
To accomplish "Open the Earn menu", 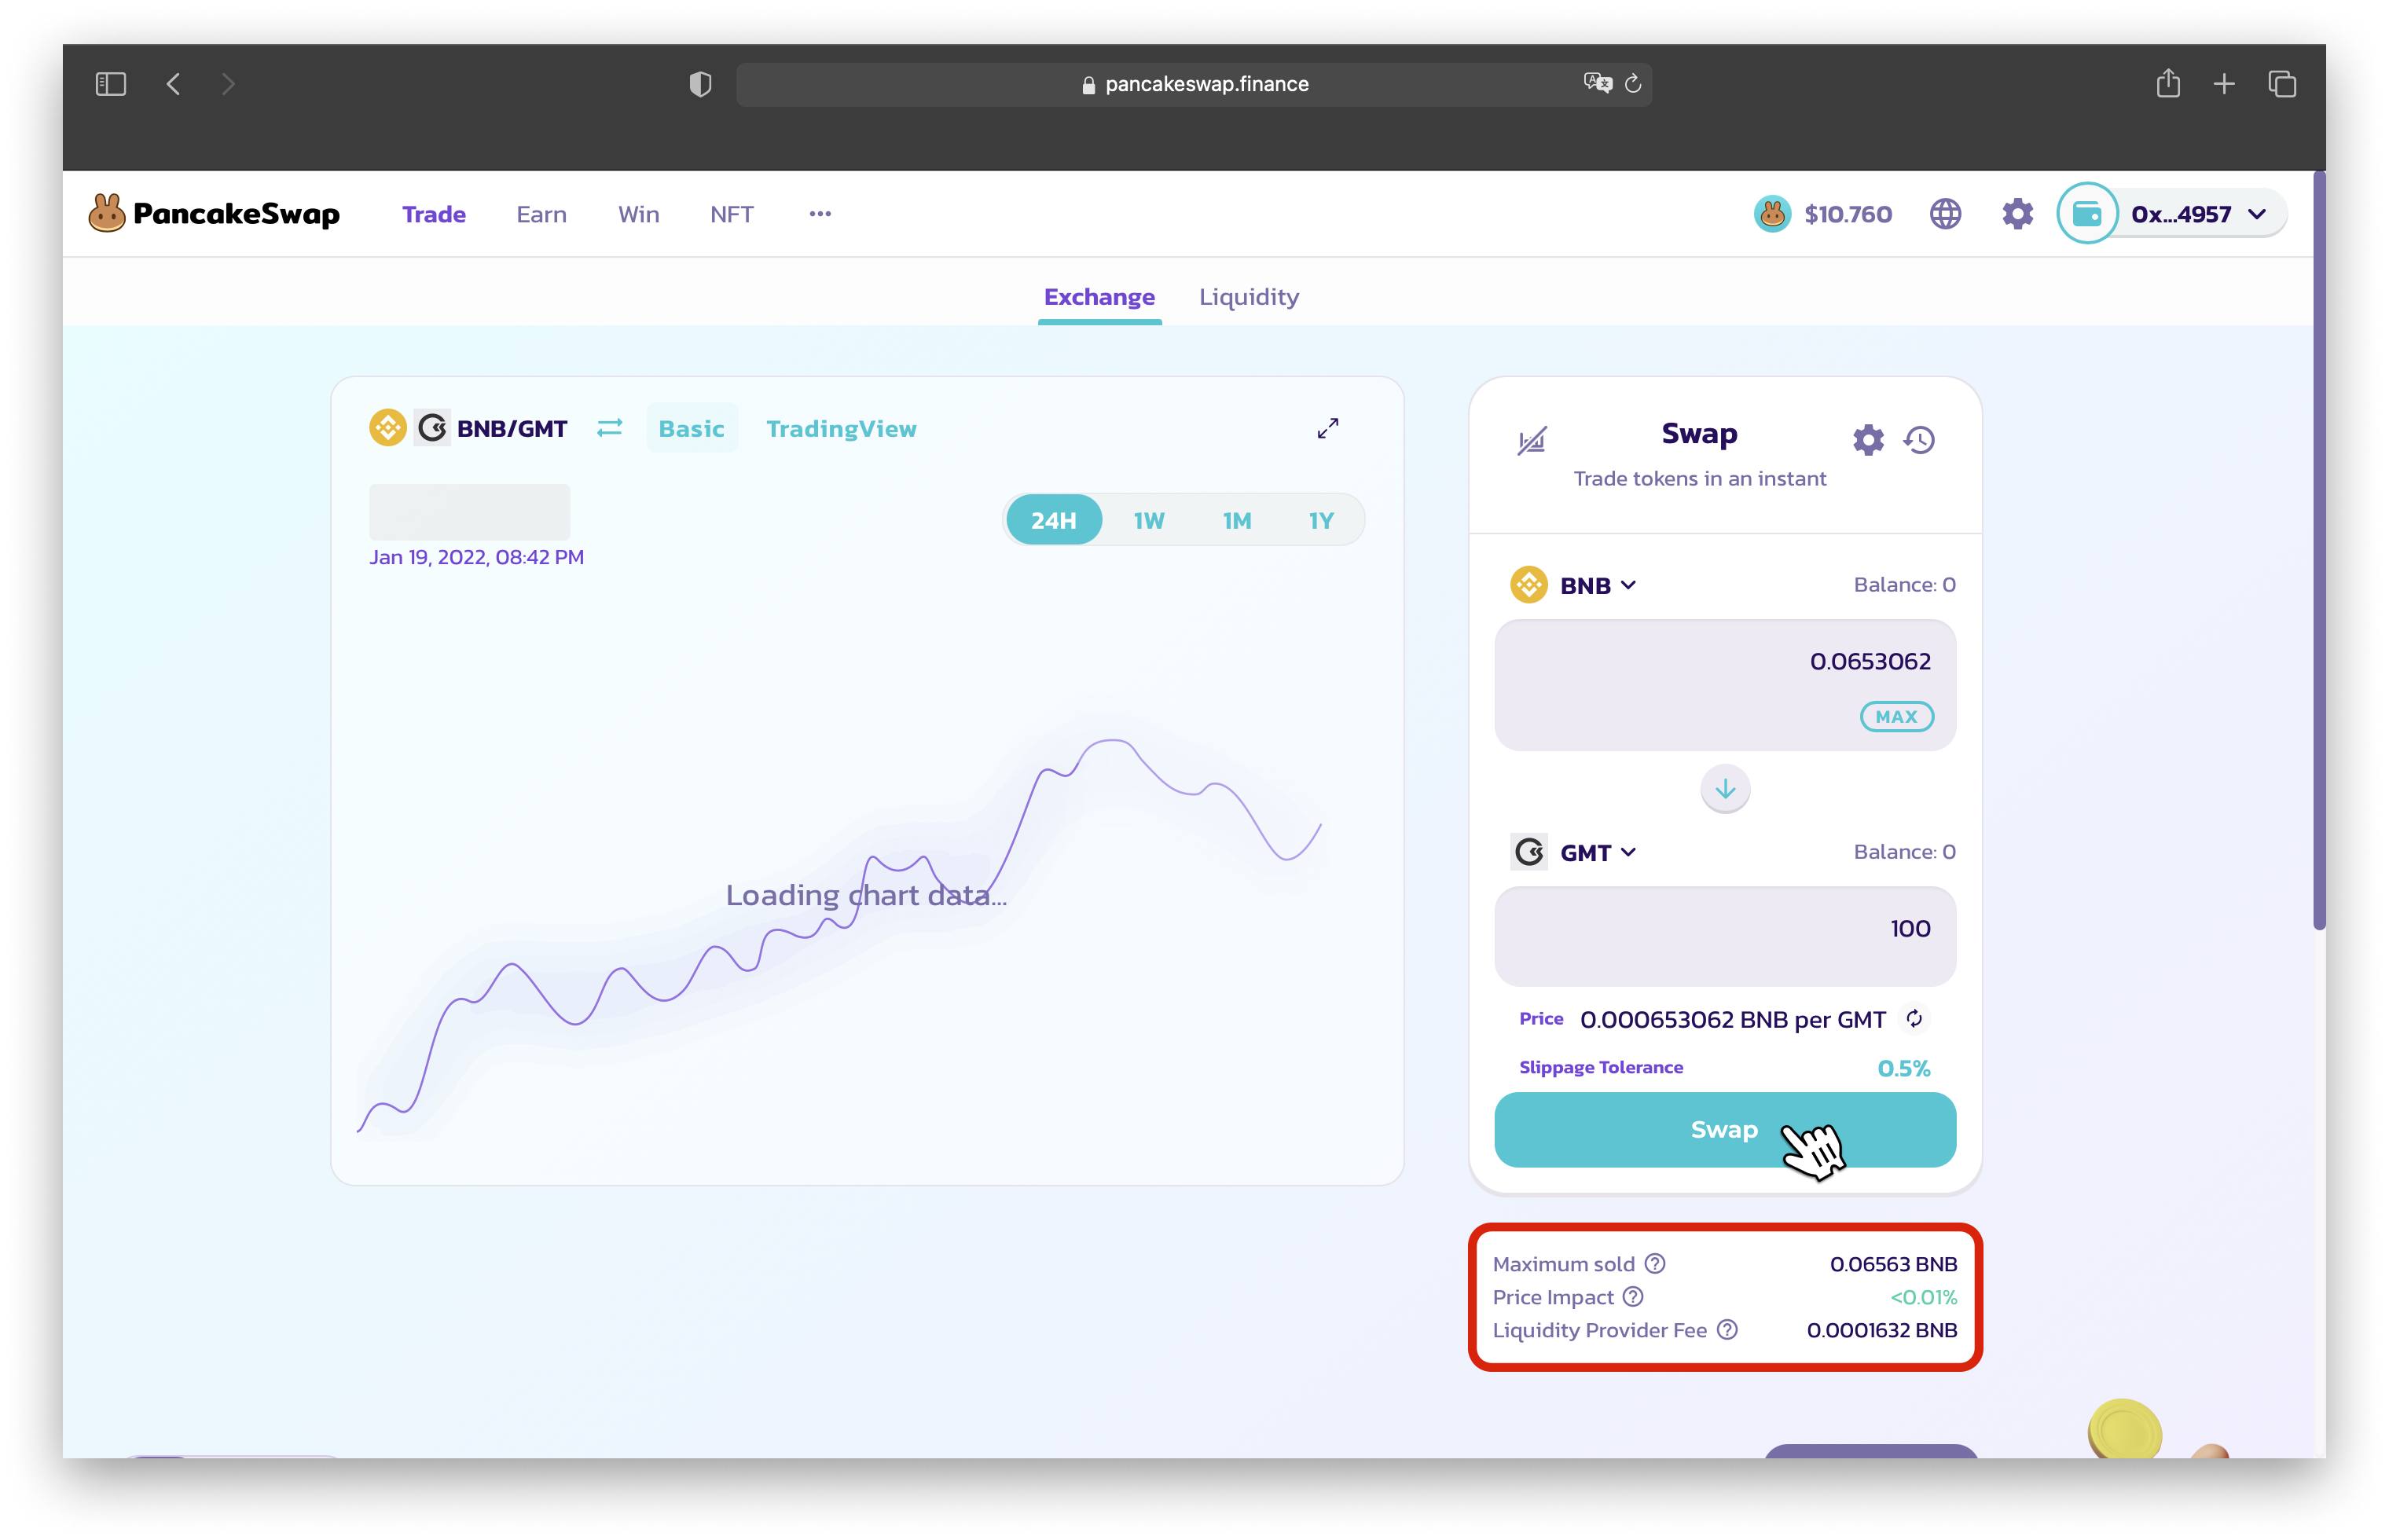I will 541,214.
